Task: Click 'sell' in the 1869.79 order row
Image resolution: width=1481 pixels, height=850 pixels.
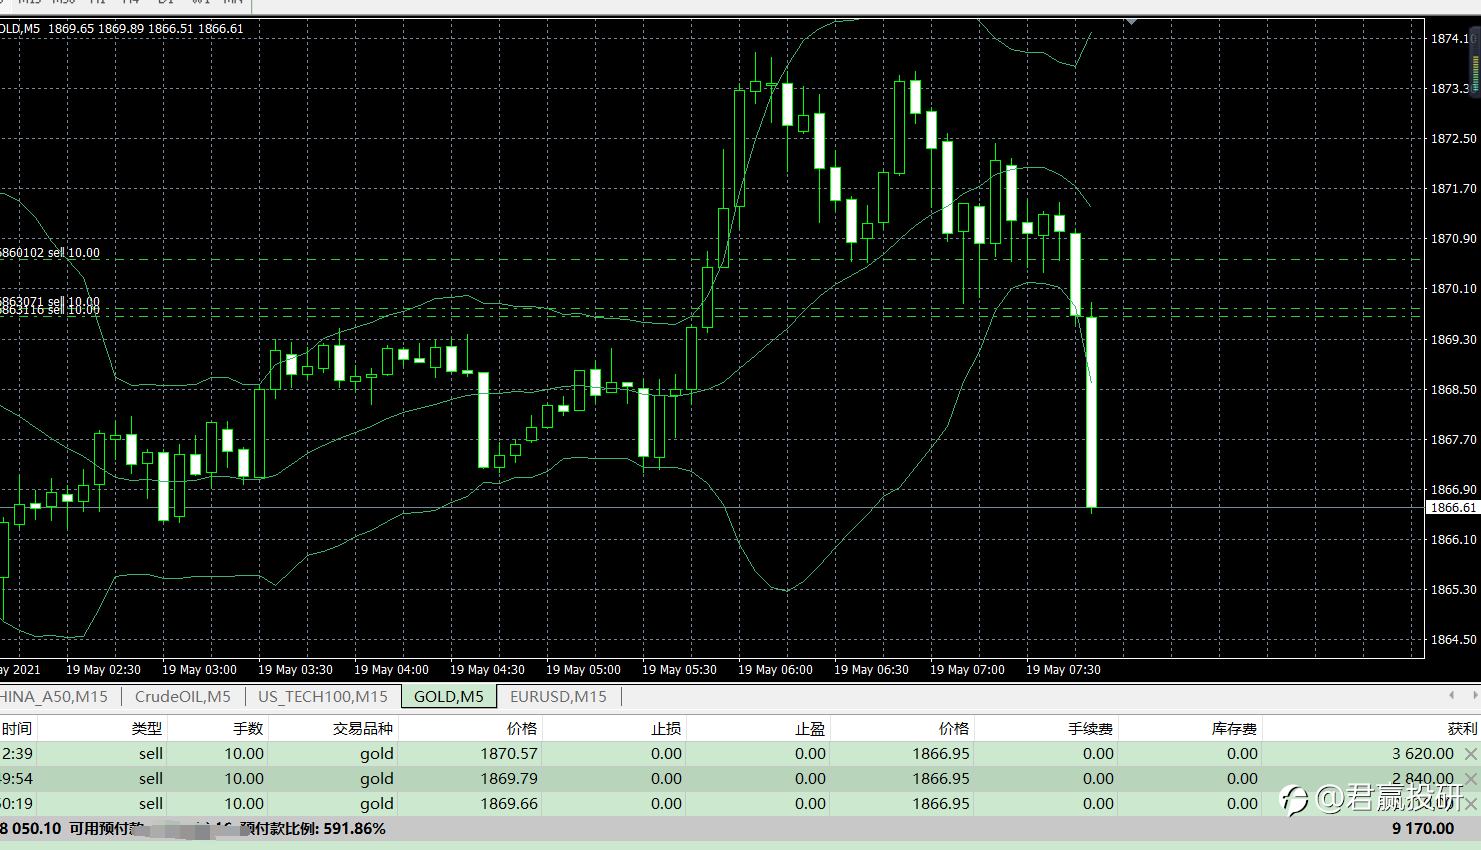Action: tap(151, 778)
